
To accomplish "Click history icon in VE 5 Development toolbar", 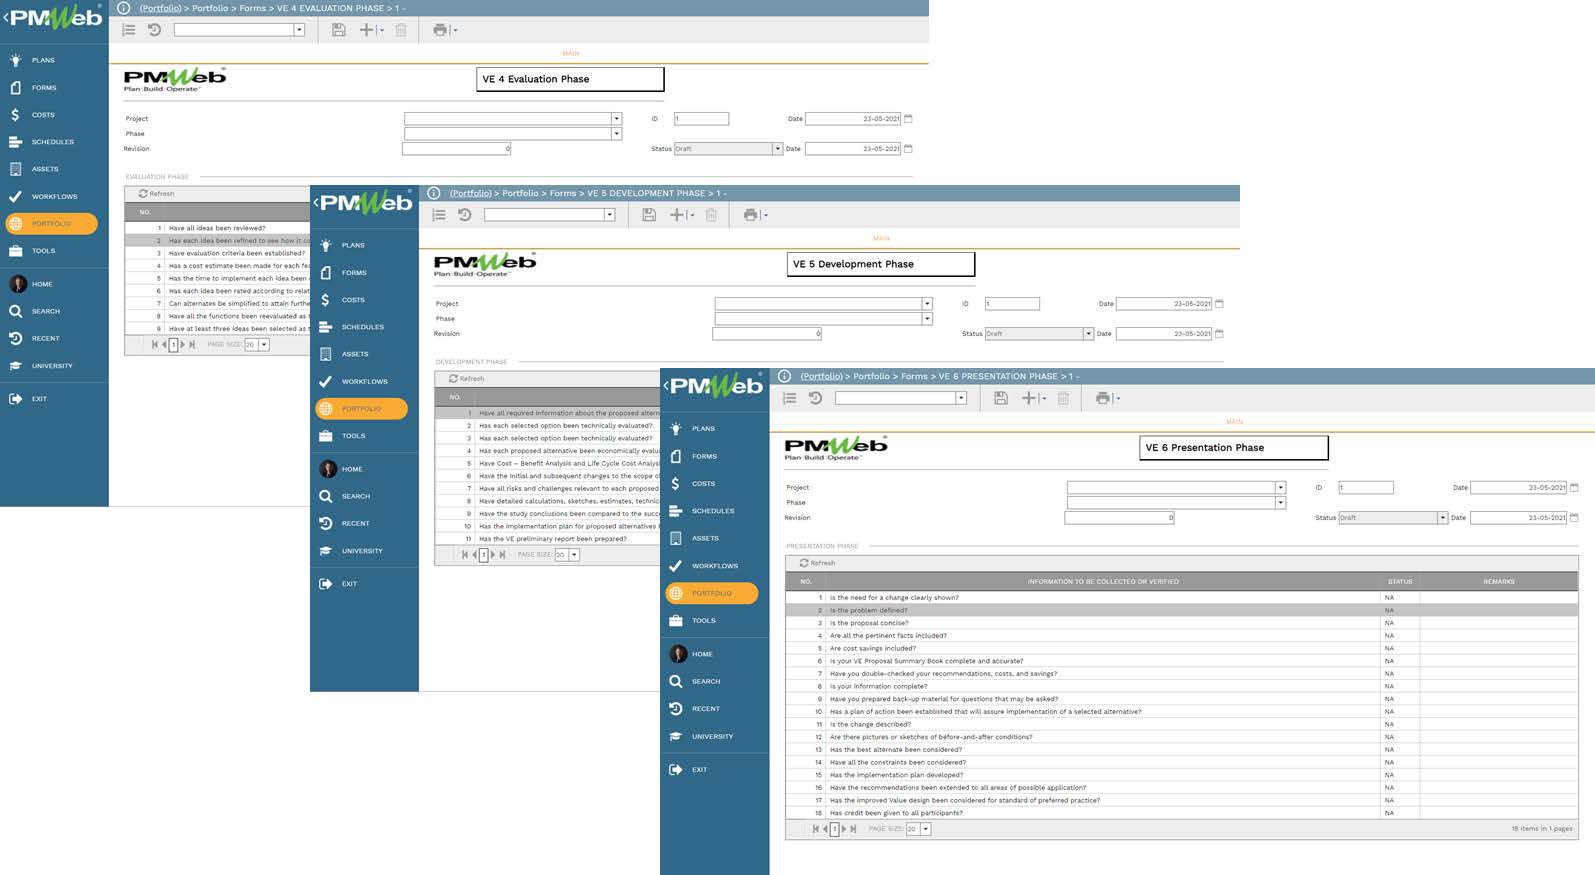I will 465,215.
